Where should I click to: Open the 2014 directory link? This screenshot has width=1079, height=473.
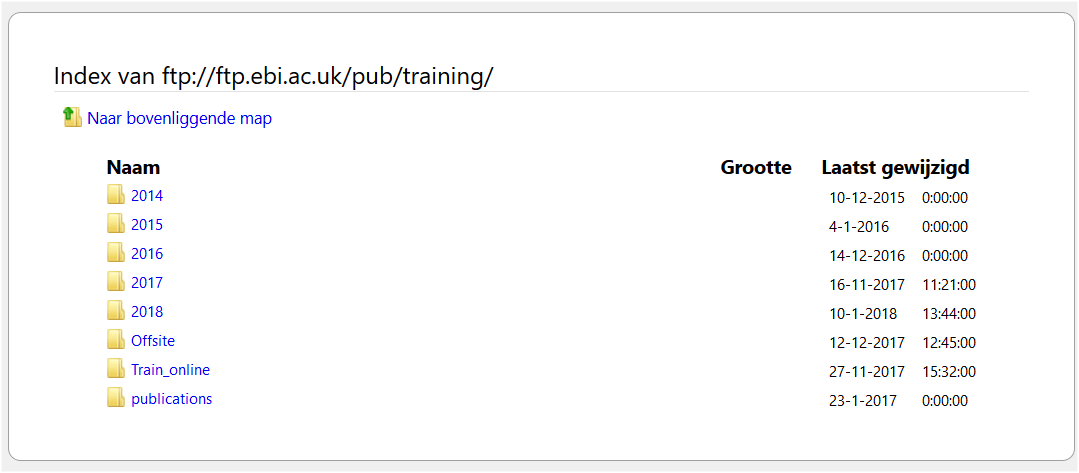pos(147,196)
